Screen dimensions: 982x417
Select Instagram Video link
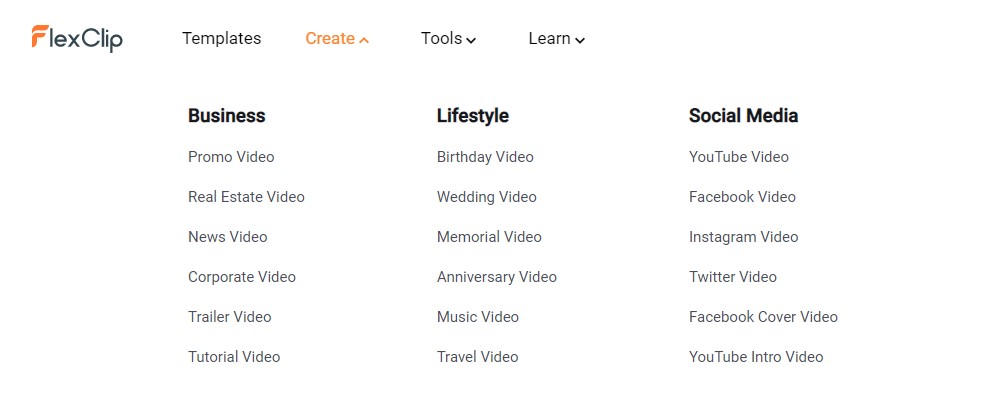coord(743,237)
